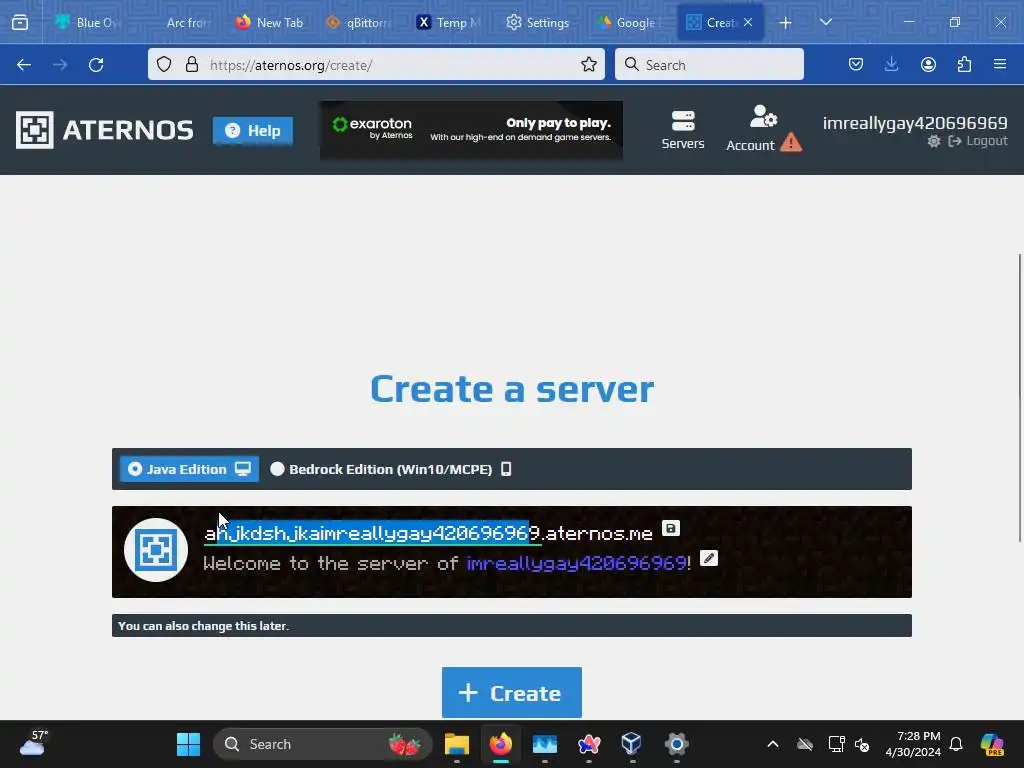Switch to the Temp M tab

tap(450, 22)
